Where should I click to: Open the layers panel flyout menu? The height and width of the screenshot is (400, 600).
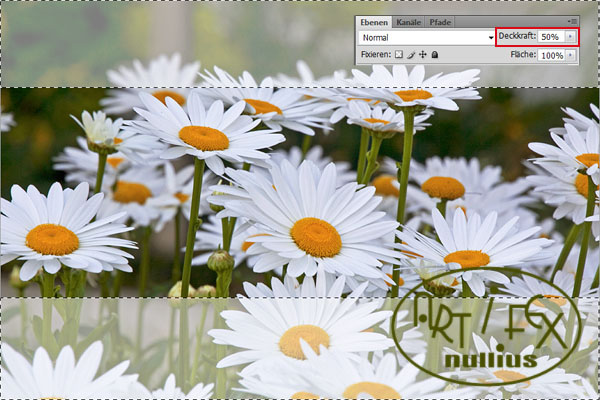pyautogui.click(x=573, y=21)
